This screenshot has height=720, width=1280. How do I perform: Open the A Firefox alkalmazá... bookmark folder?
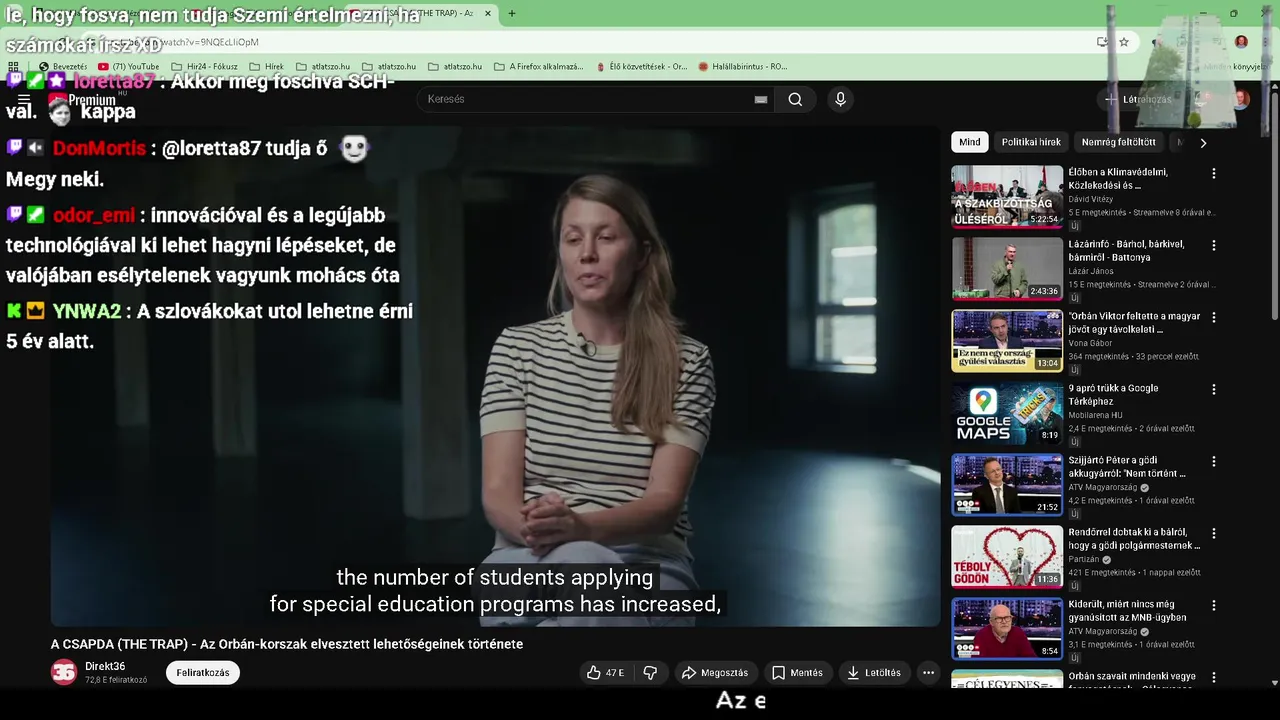click(x=539, y=67)
